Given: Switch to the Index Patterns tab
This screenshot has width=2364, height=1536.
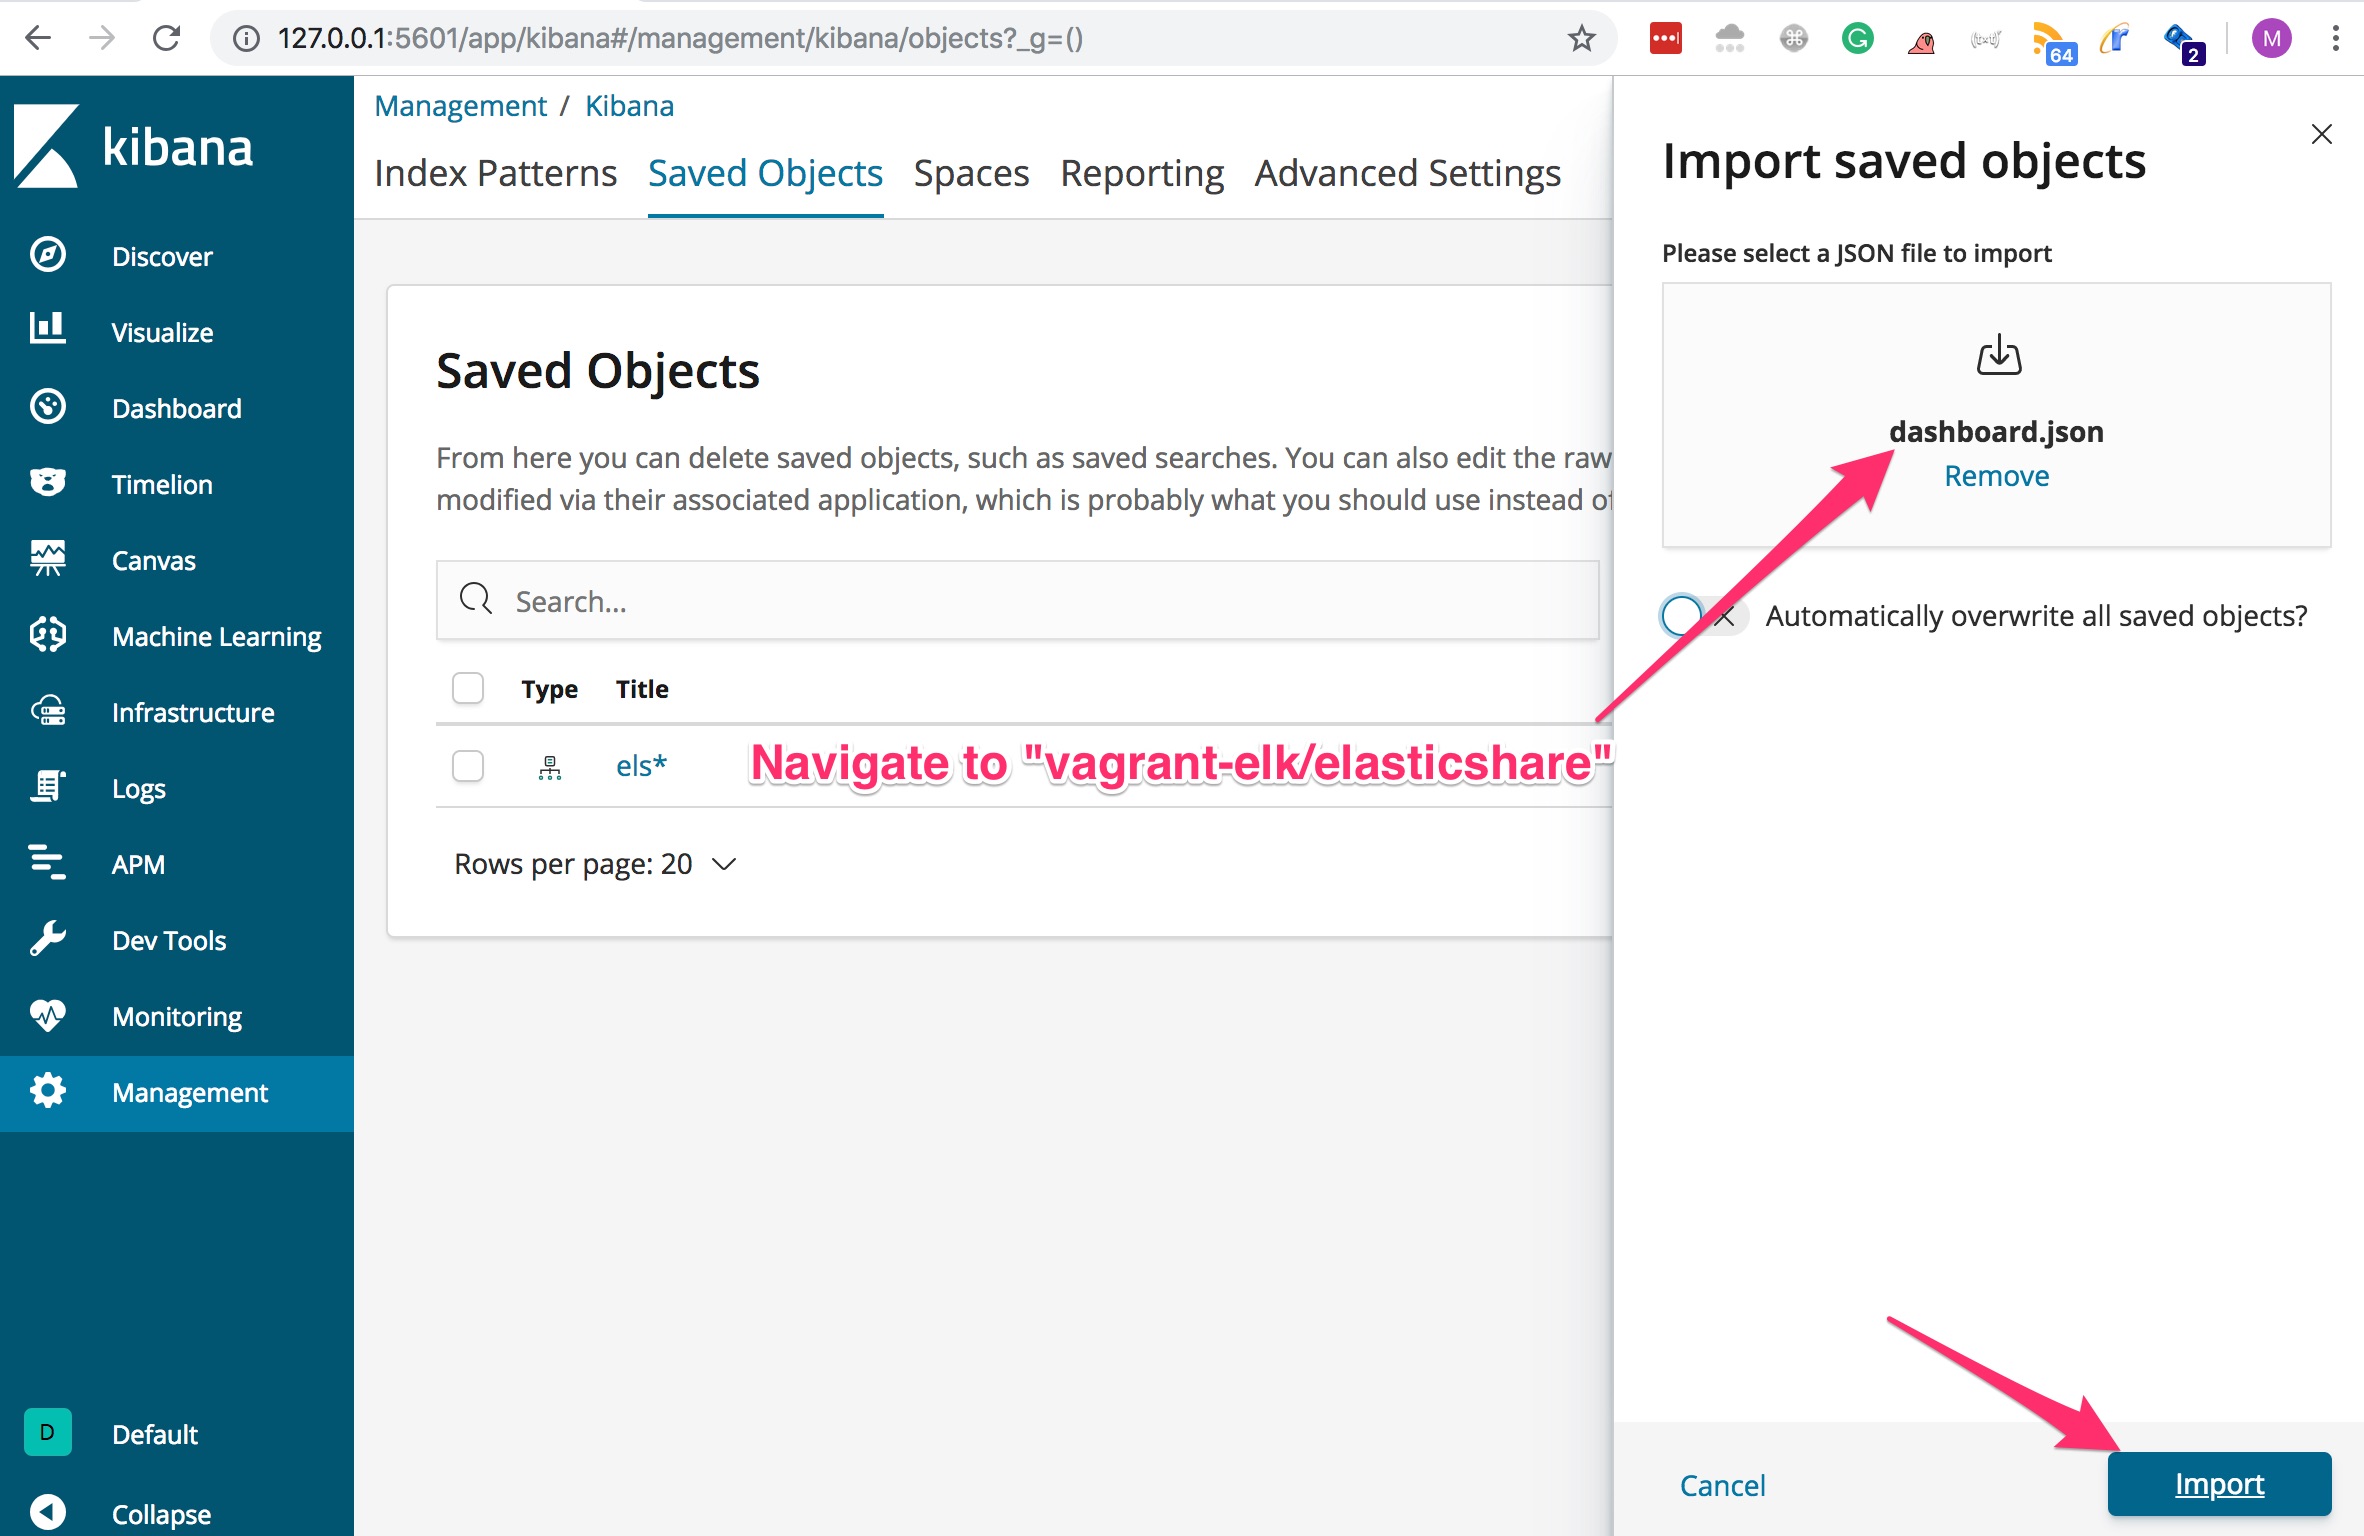Looking at the screenshot, I should point(495,174).
